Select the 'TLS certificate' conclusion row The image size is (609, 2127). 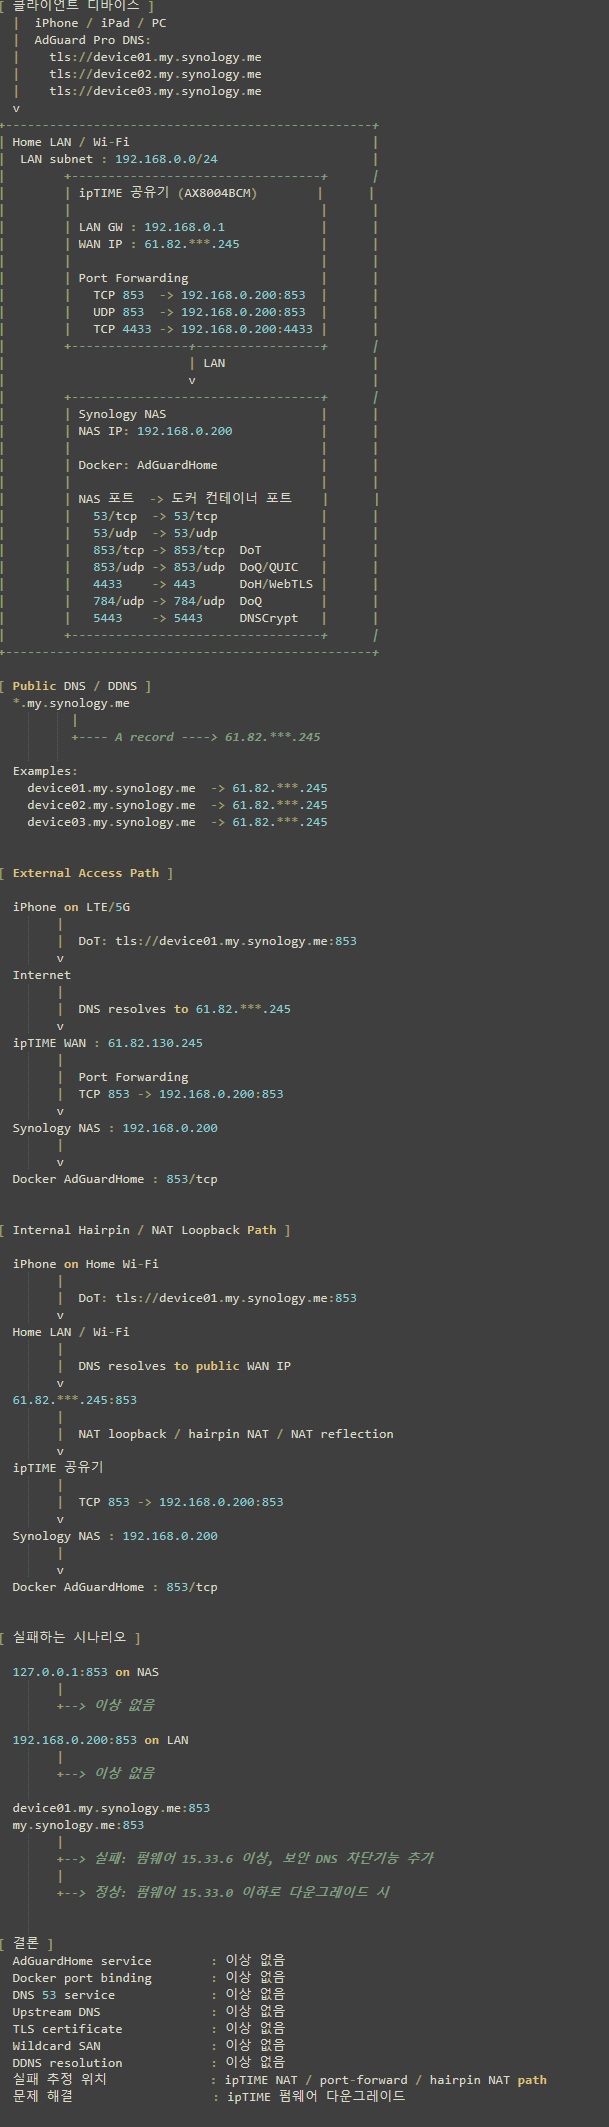click(x=148, y=2029)
